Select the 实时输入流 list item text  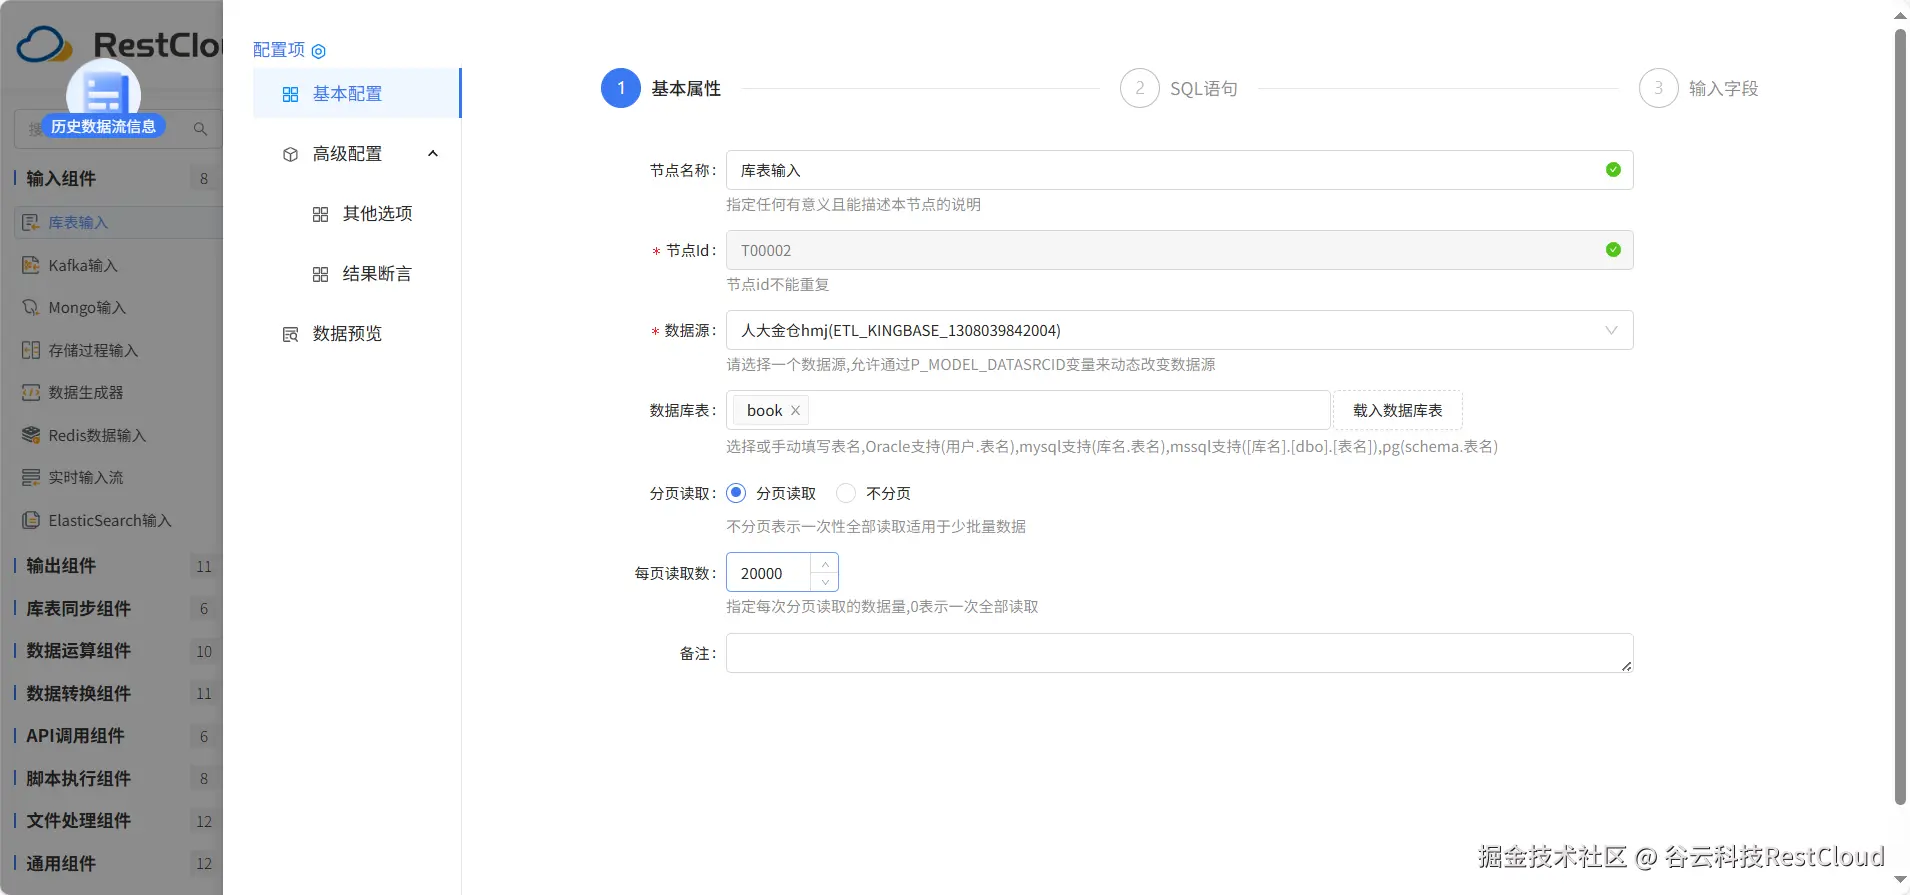(86, 477)
